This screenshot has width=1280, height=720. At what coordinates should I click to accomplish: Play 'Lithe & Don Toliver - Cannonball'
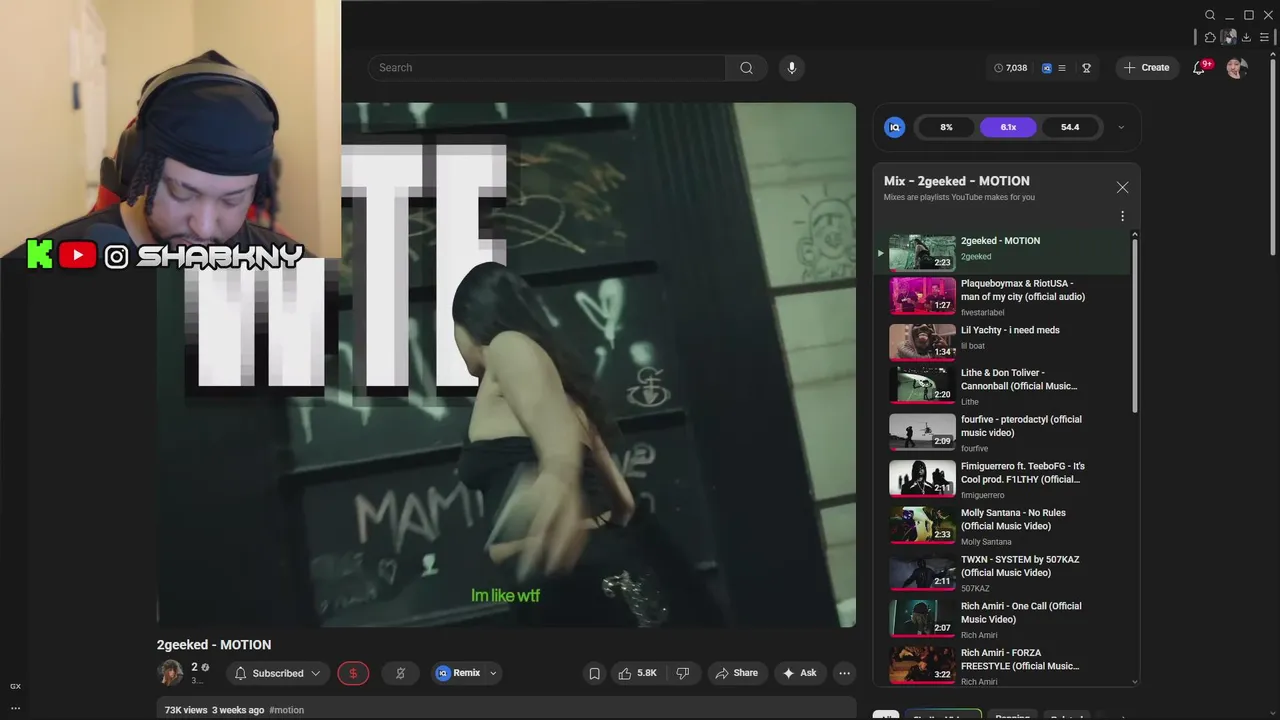1003,386
